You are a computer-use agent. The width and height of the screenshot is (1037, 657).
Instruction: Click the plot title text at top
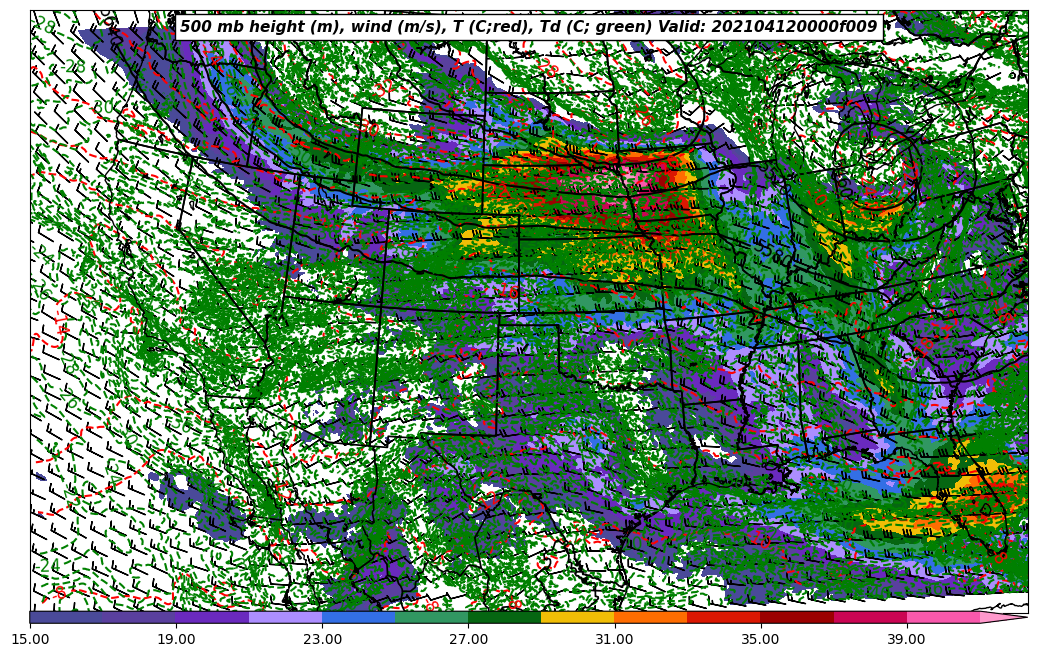pyautogui.click(x=529, y=26)
